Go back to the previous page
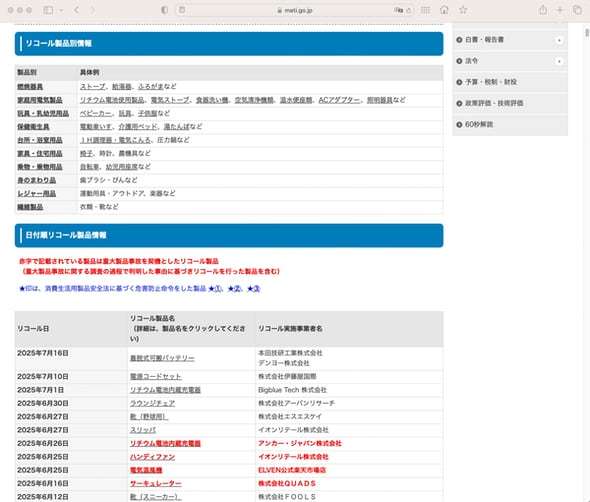 pos(76,10)
